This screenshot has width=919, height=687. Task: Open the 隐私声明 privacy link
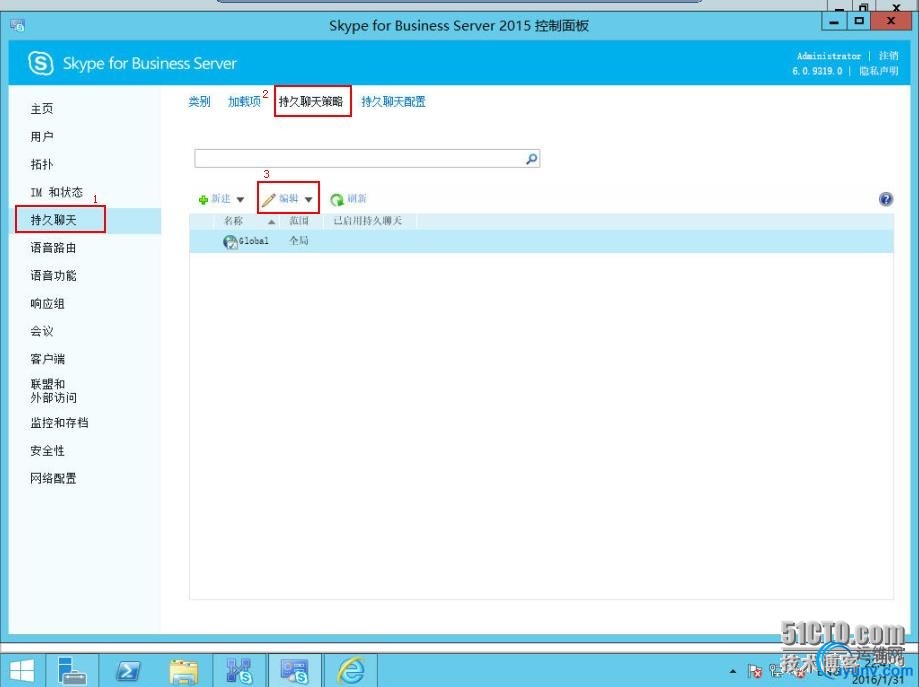click(x=879, y=71)
